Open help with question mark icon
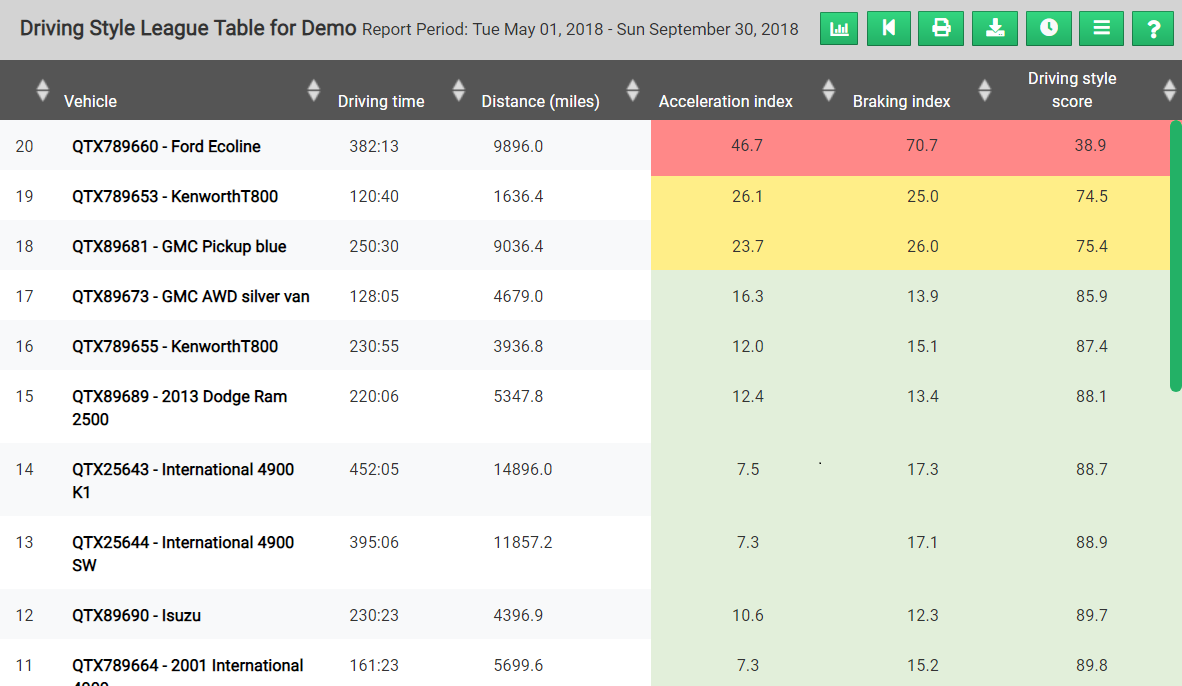 click(x=1153, y=29)
